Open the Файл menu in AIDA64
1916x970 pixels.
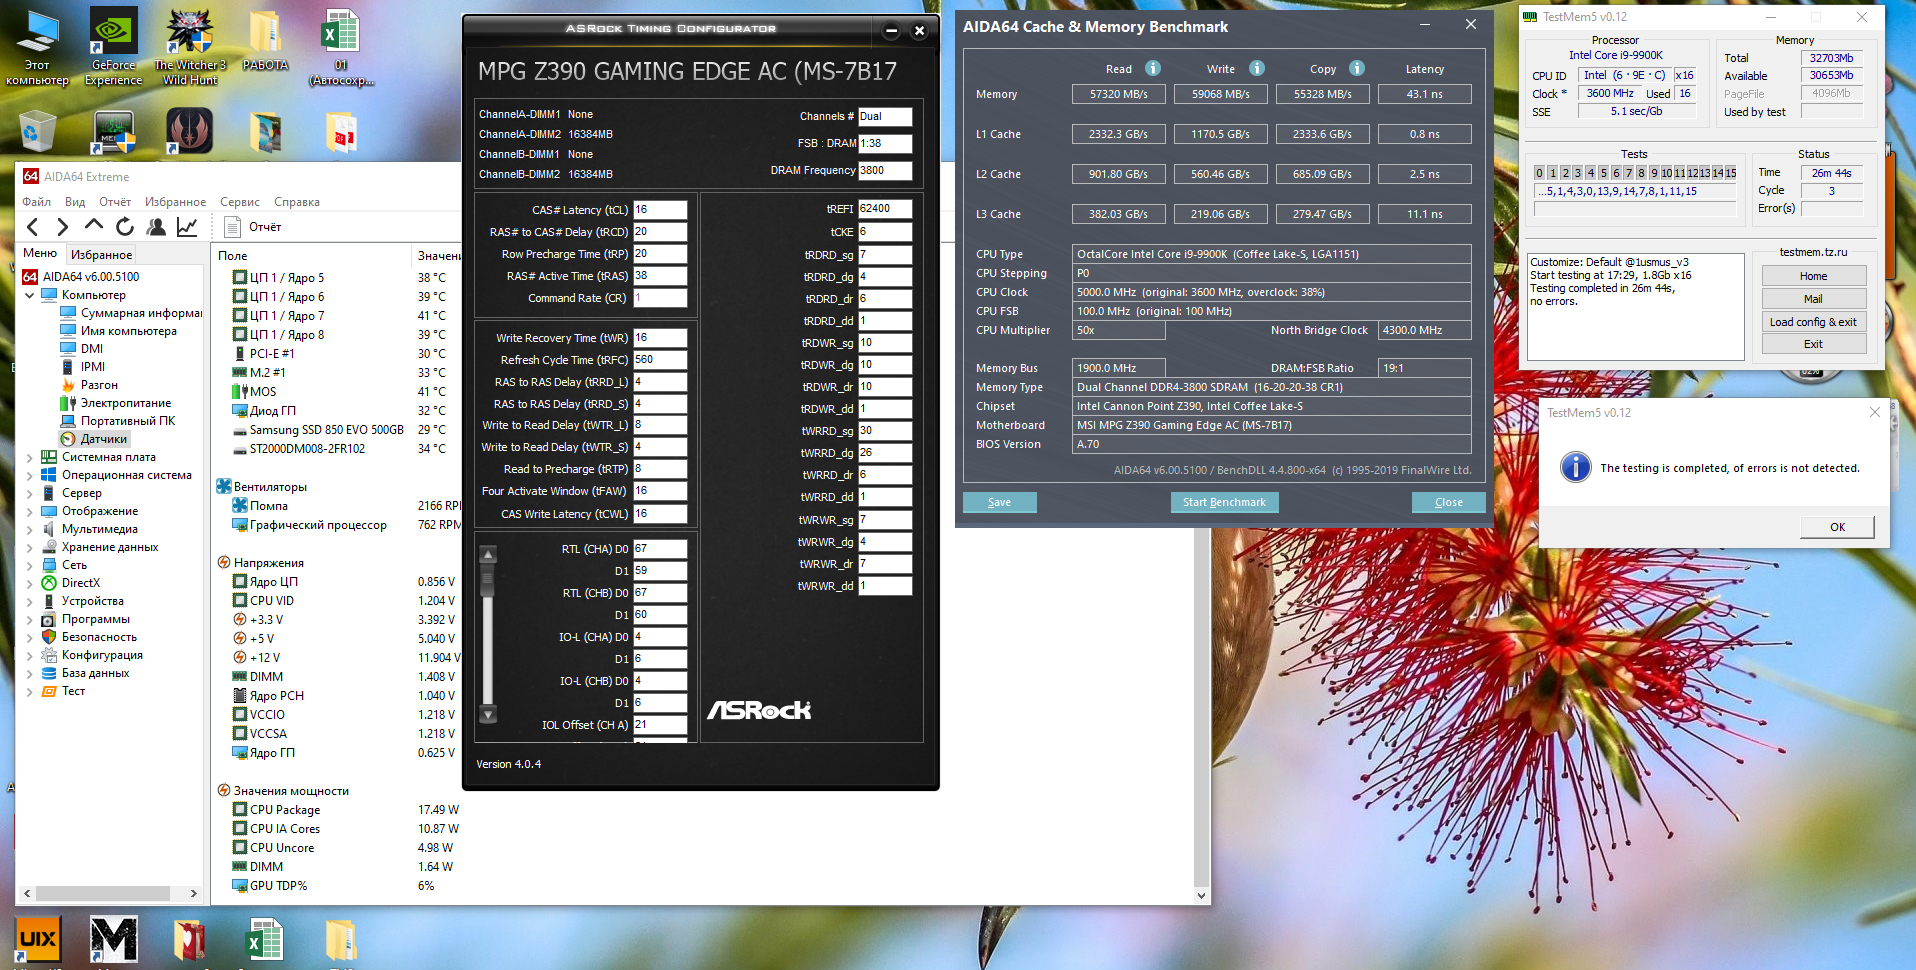(x=37, y=202)
